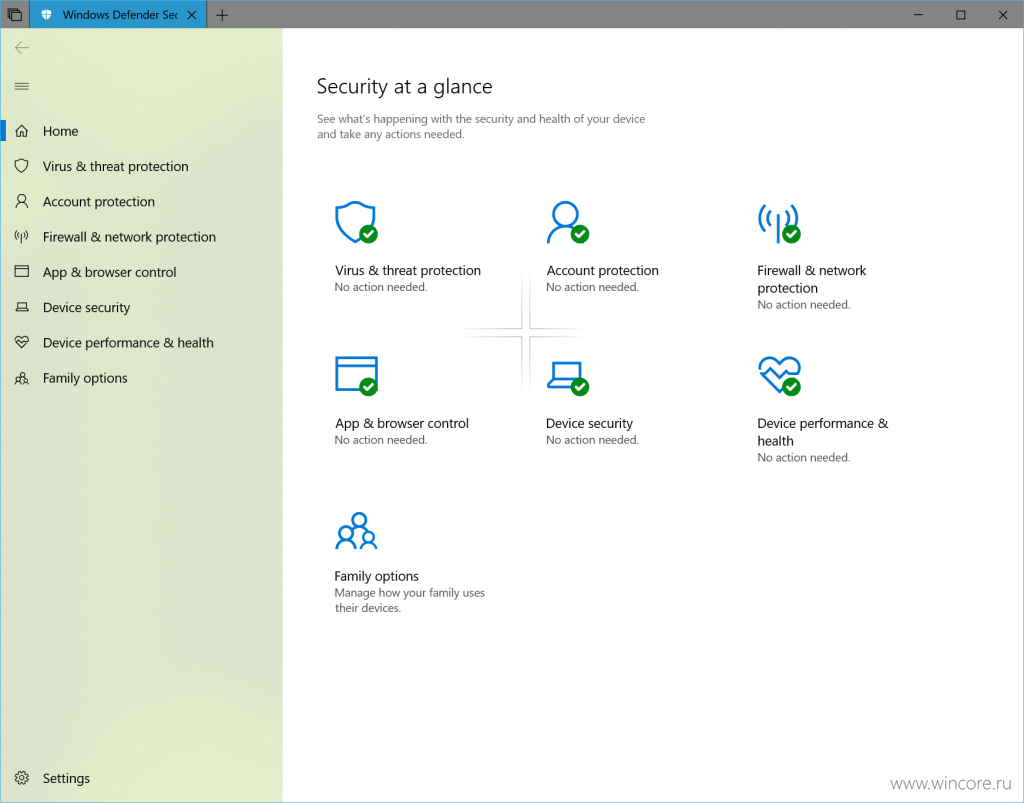Close the Windows Defender Security tab

192,15
